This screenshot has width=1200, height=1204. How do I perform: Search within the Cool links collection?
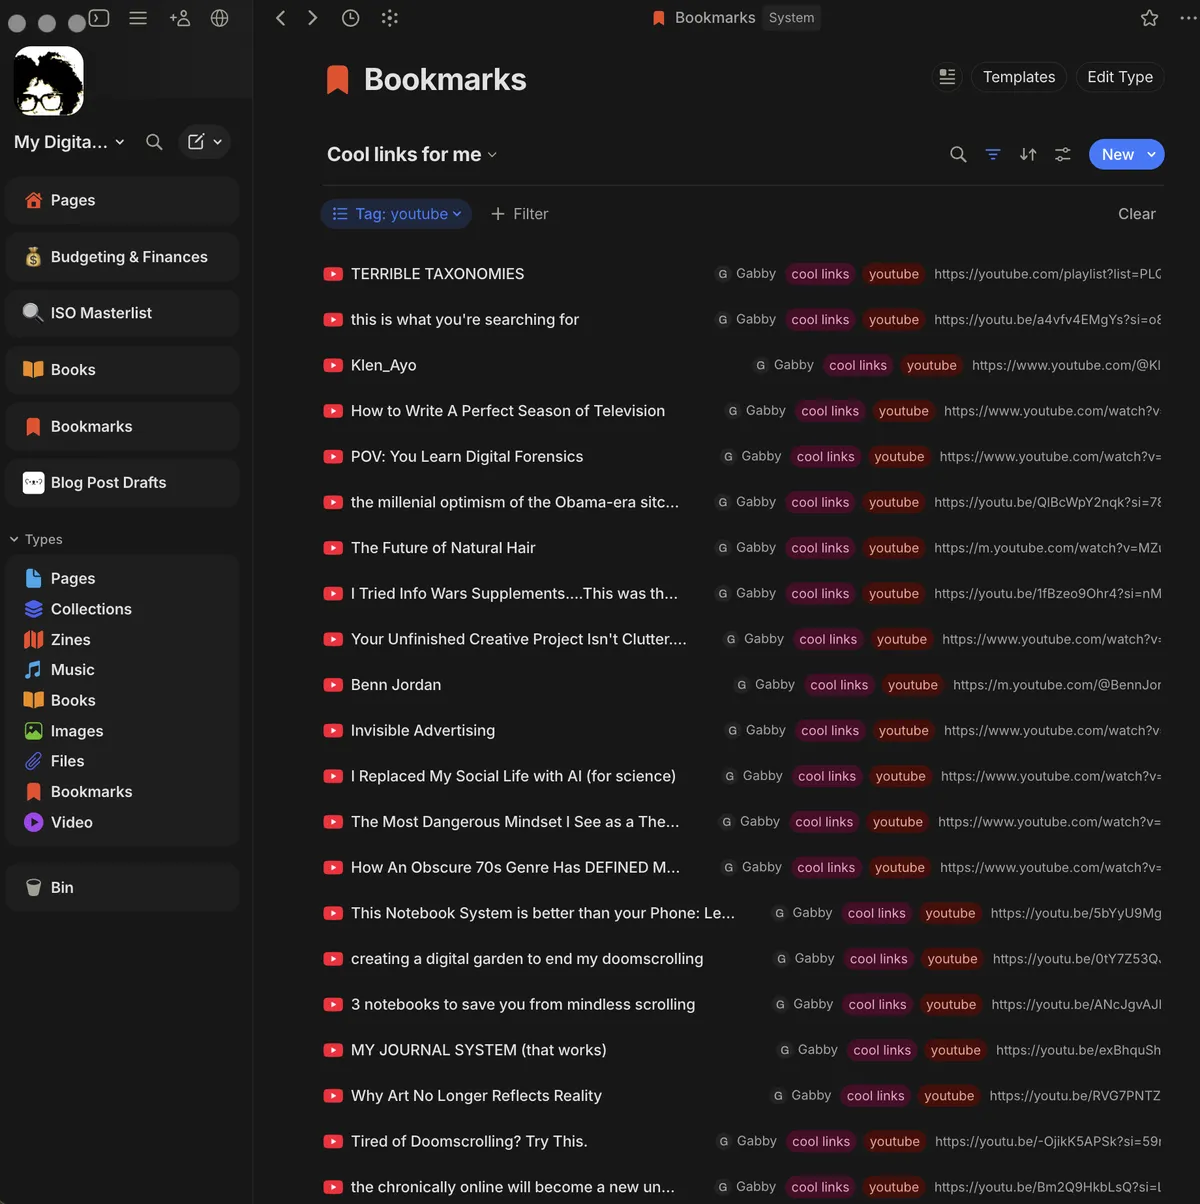coord(958,154)
